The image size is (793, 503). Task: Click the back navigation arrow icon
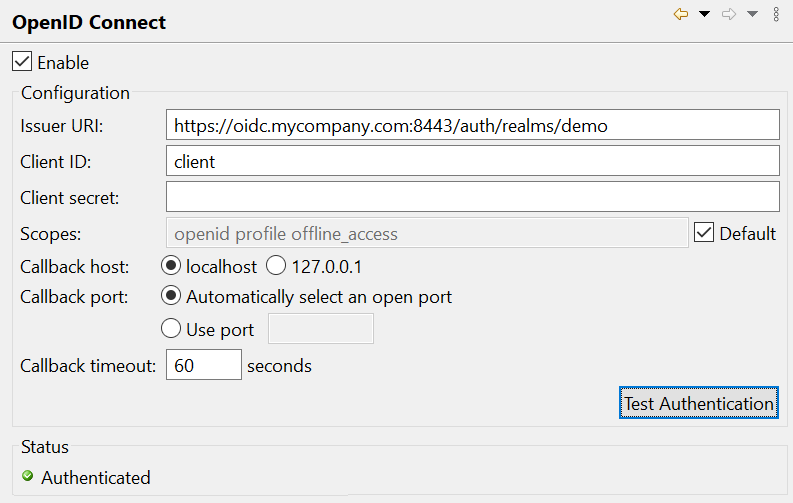coord(681,14)
